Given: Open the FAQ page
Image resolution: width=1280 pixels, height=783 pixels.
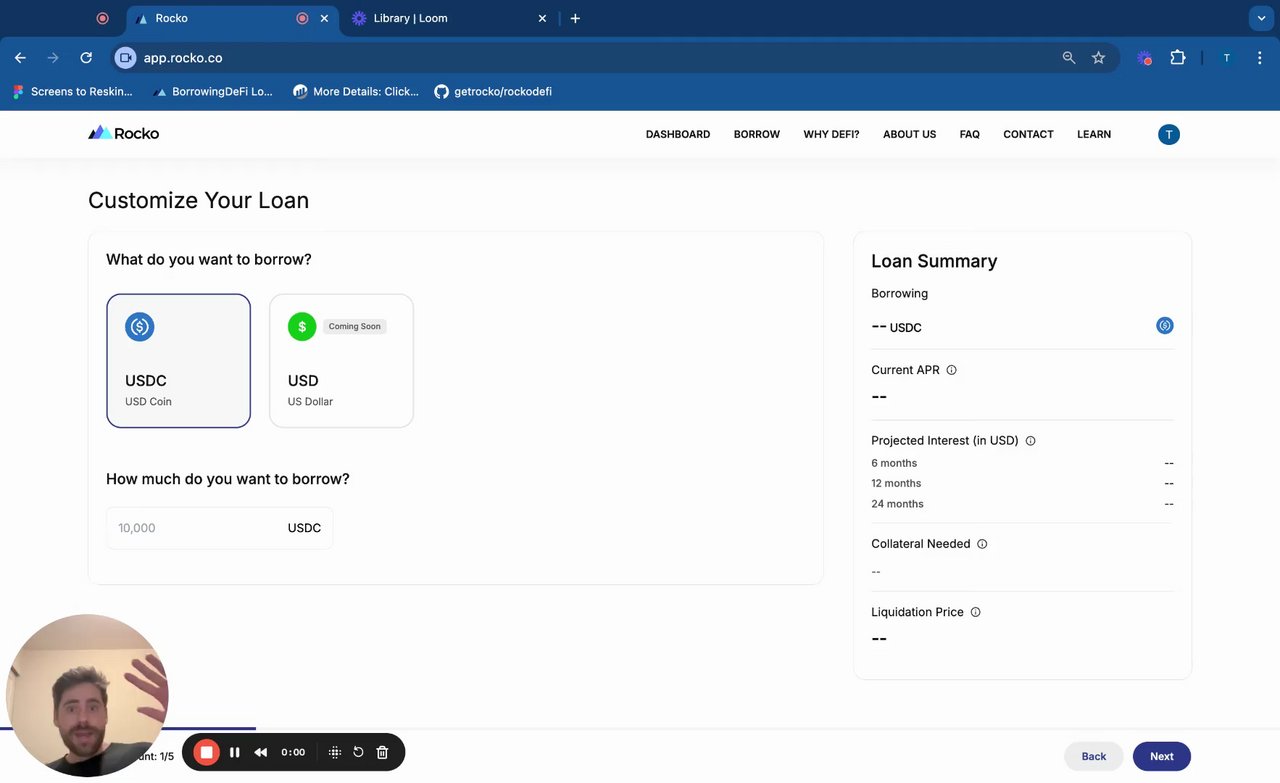Looking at the screenshot, I should click(970, 134).
